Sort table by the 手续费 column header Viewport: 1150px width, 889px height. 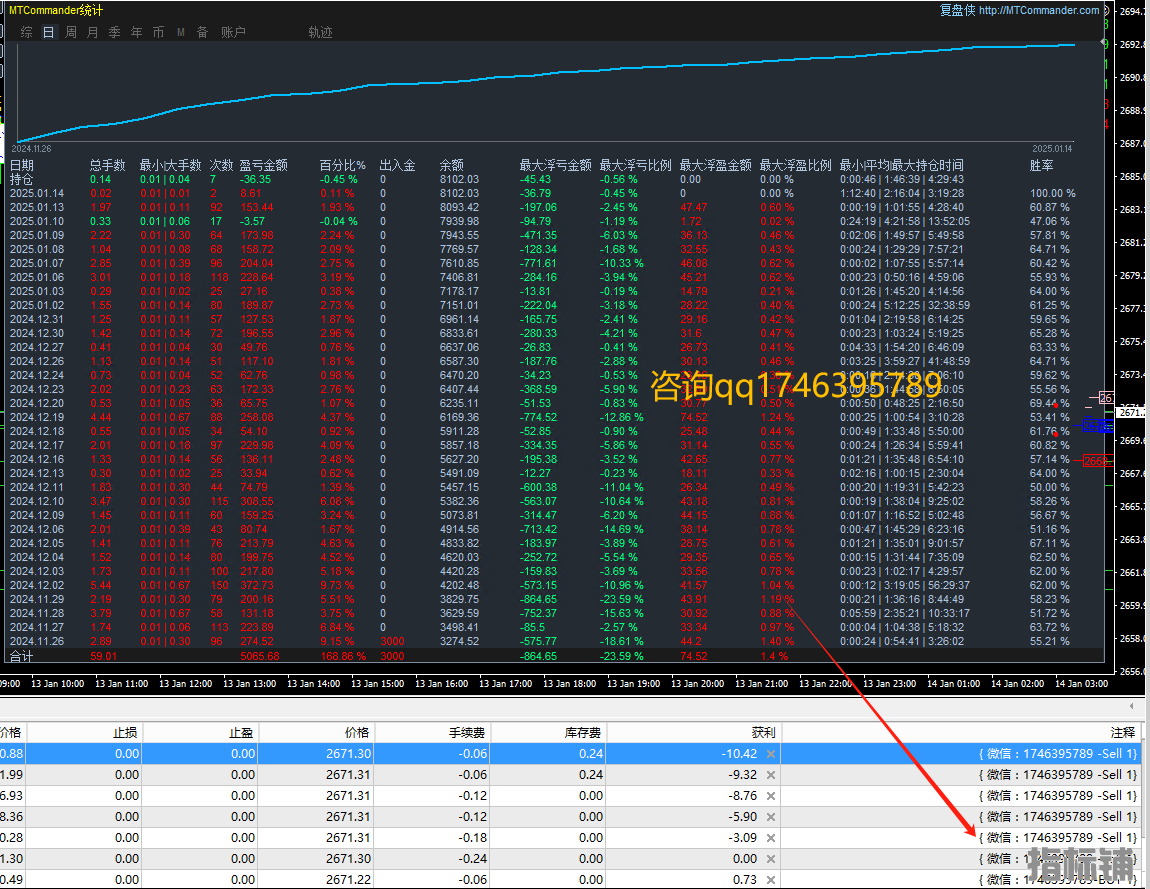[x=467, y=732]
